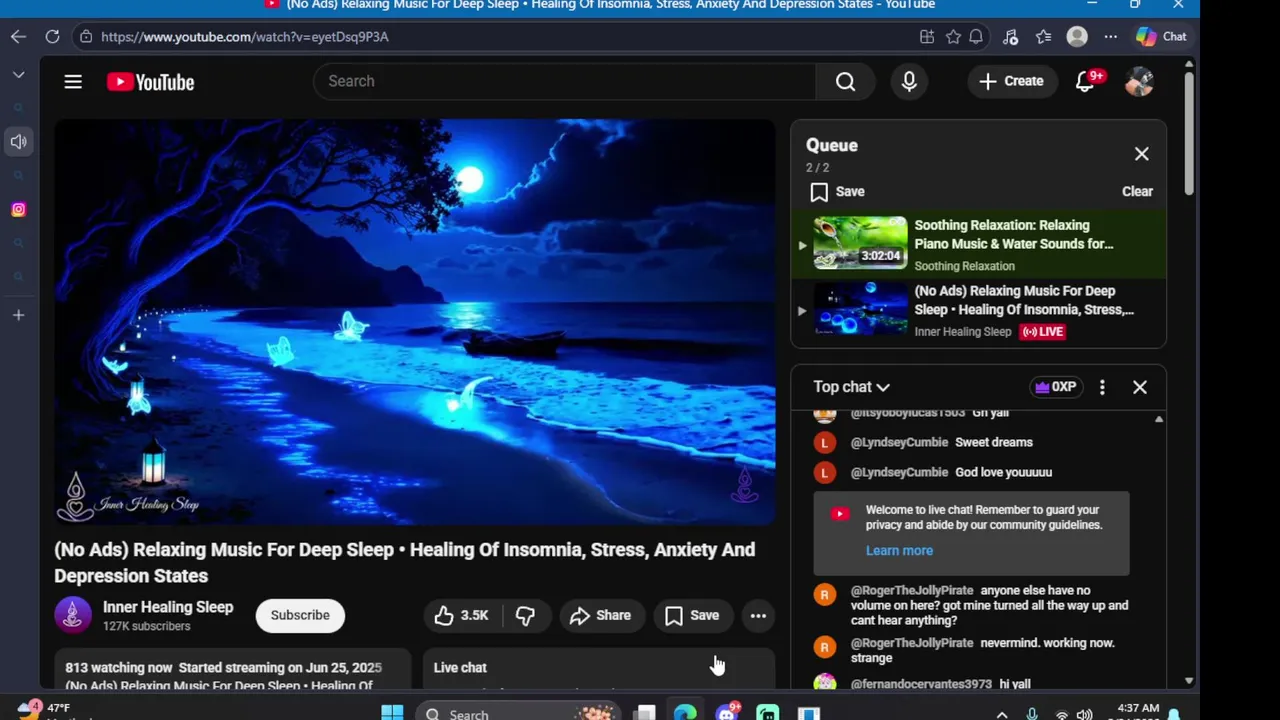Screen dimensions: 1280x720
Task: Like the video (3.5K thumbs up)
Action: click(462, 615)
